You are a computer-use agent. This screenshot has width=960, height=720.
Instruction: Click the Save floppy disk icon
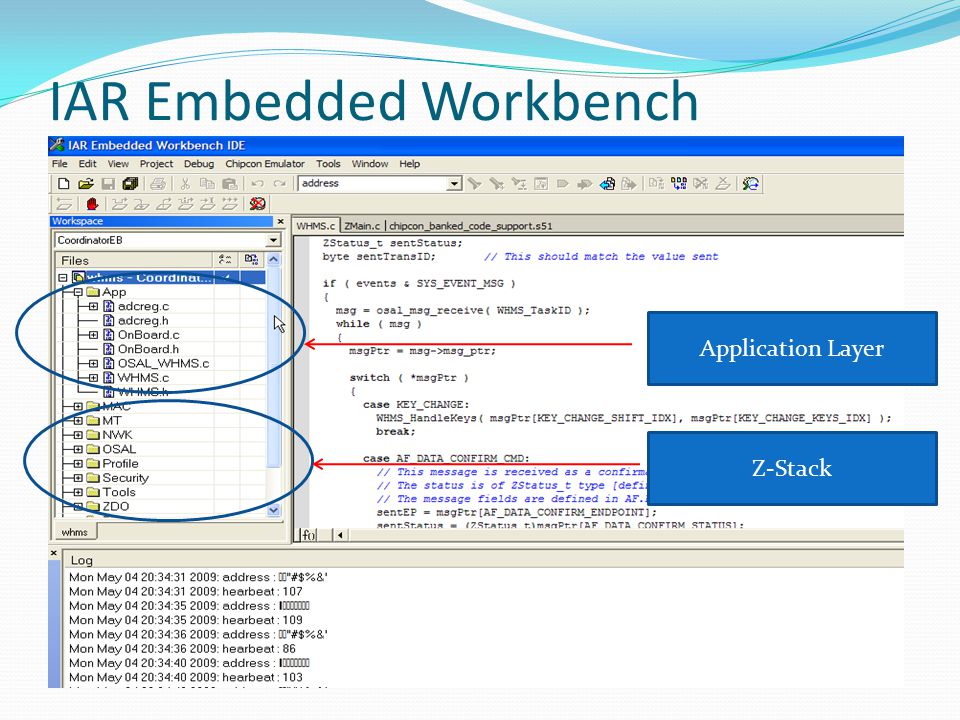108,184
